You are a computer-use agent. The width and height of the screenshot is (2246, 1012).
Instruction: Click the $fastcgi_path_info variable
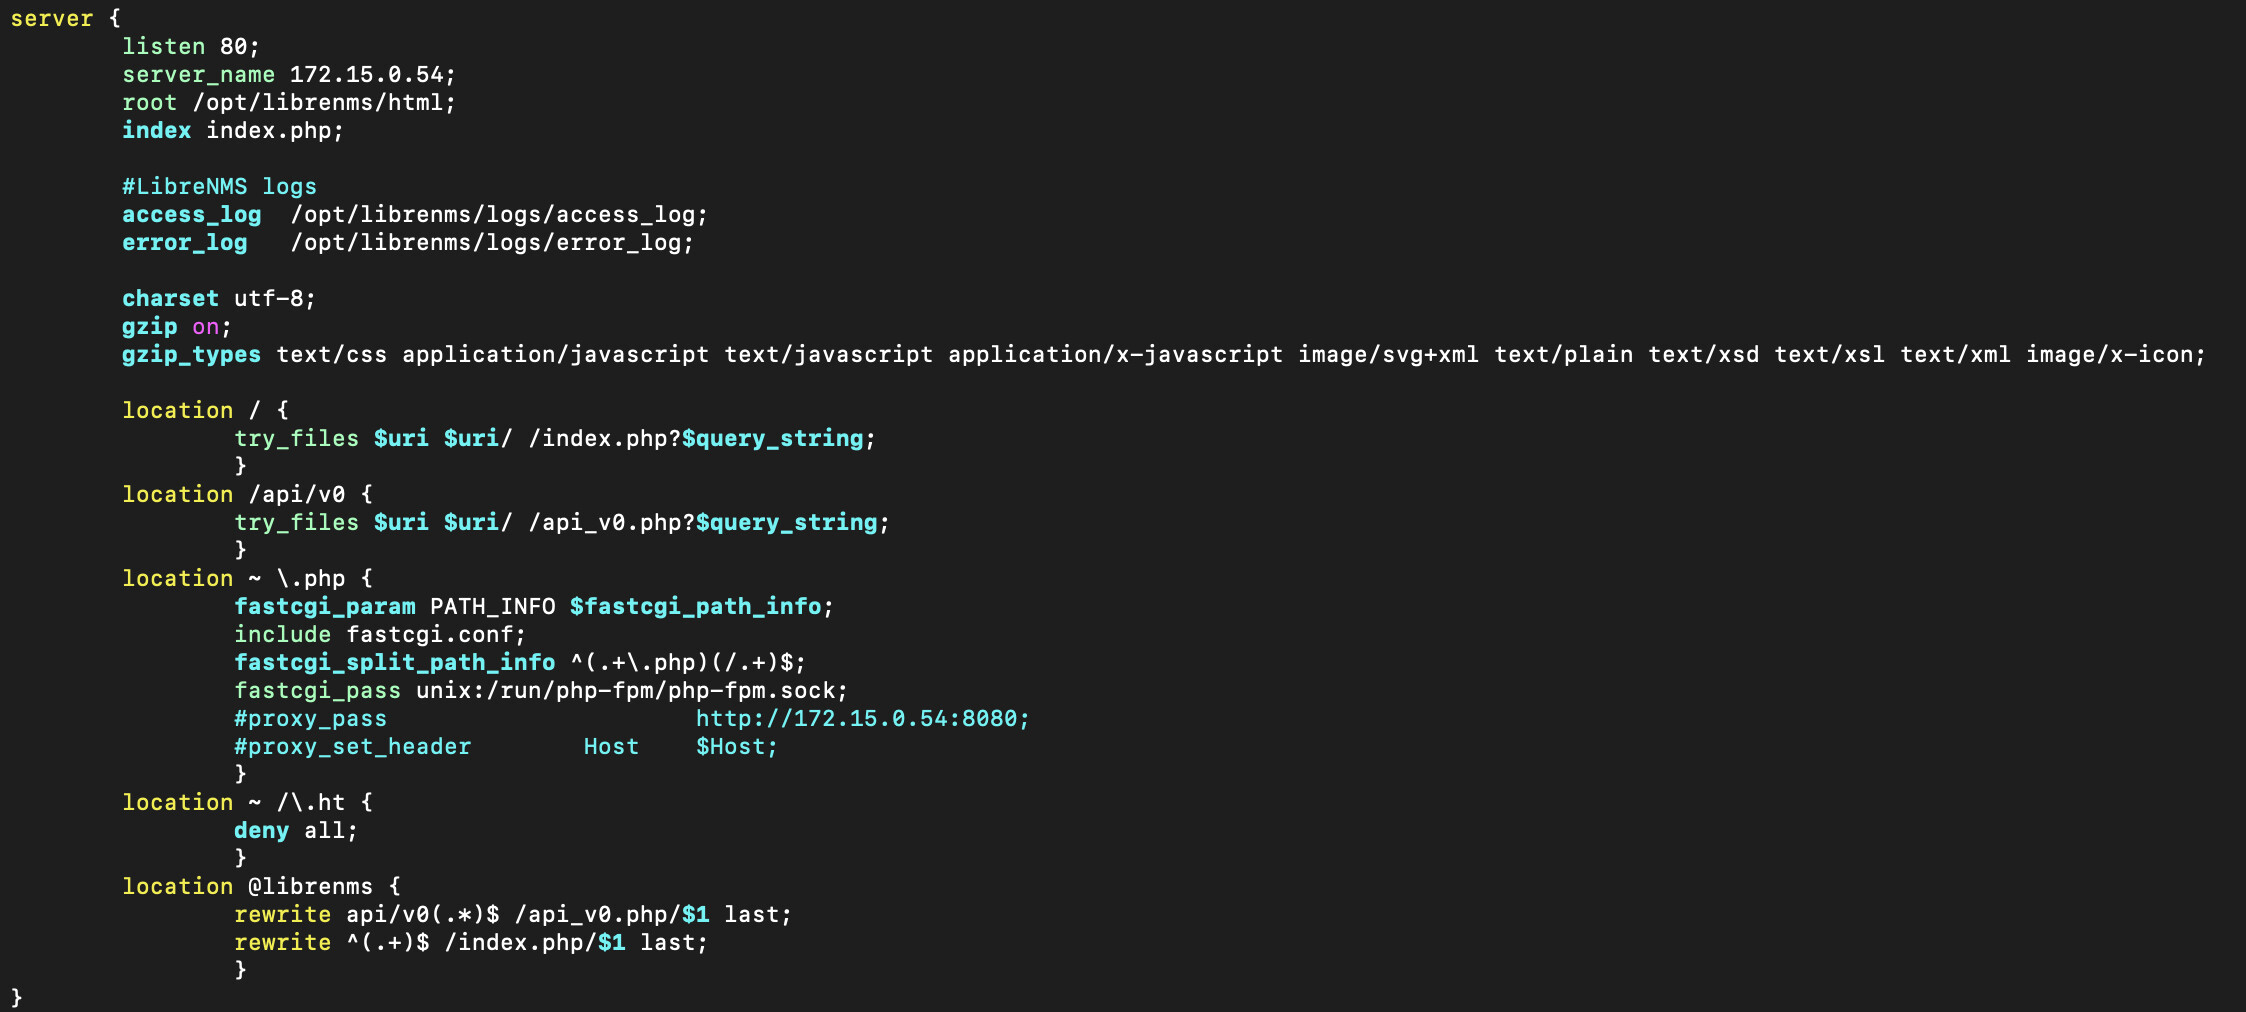tap(695, 607)
